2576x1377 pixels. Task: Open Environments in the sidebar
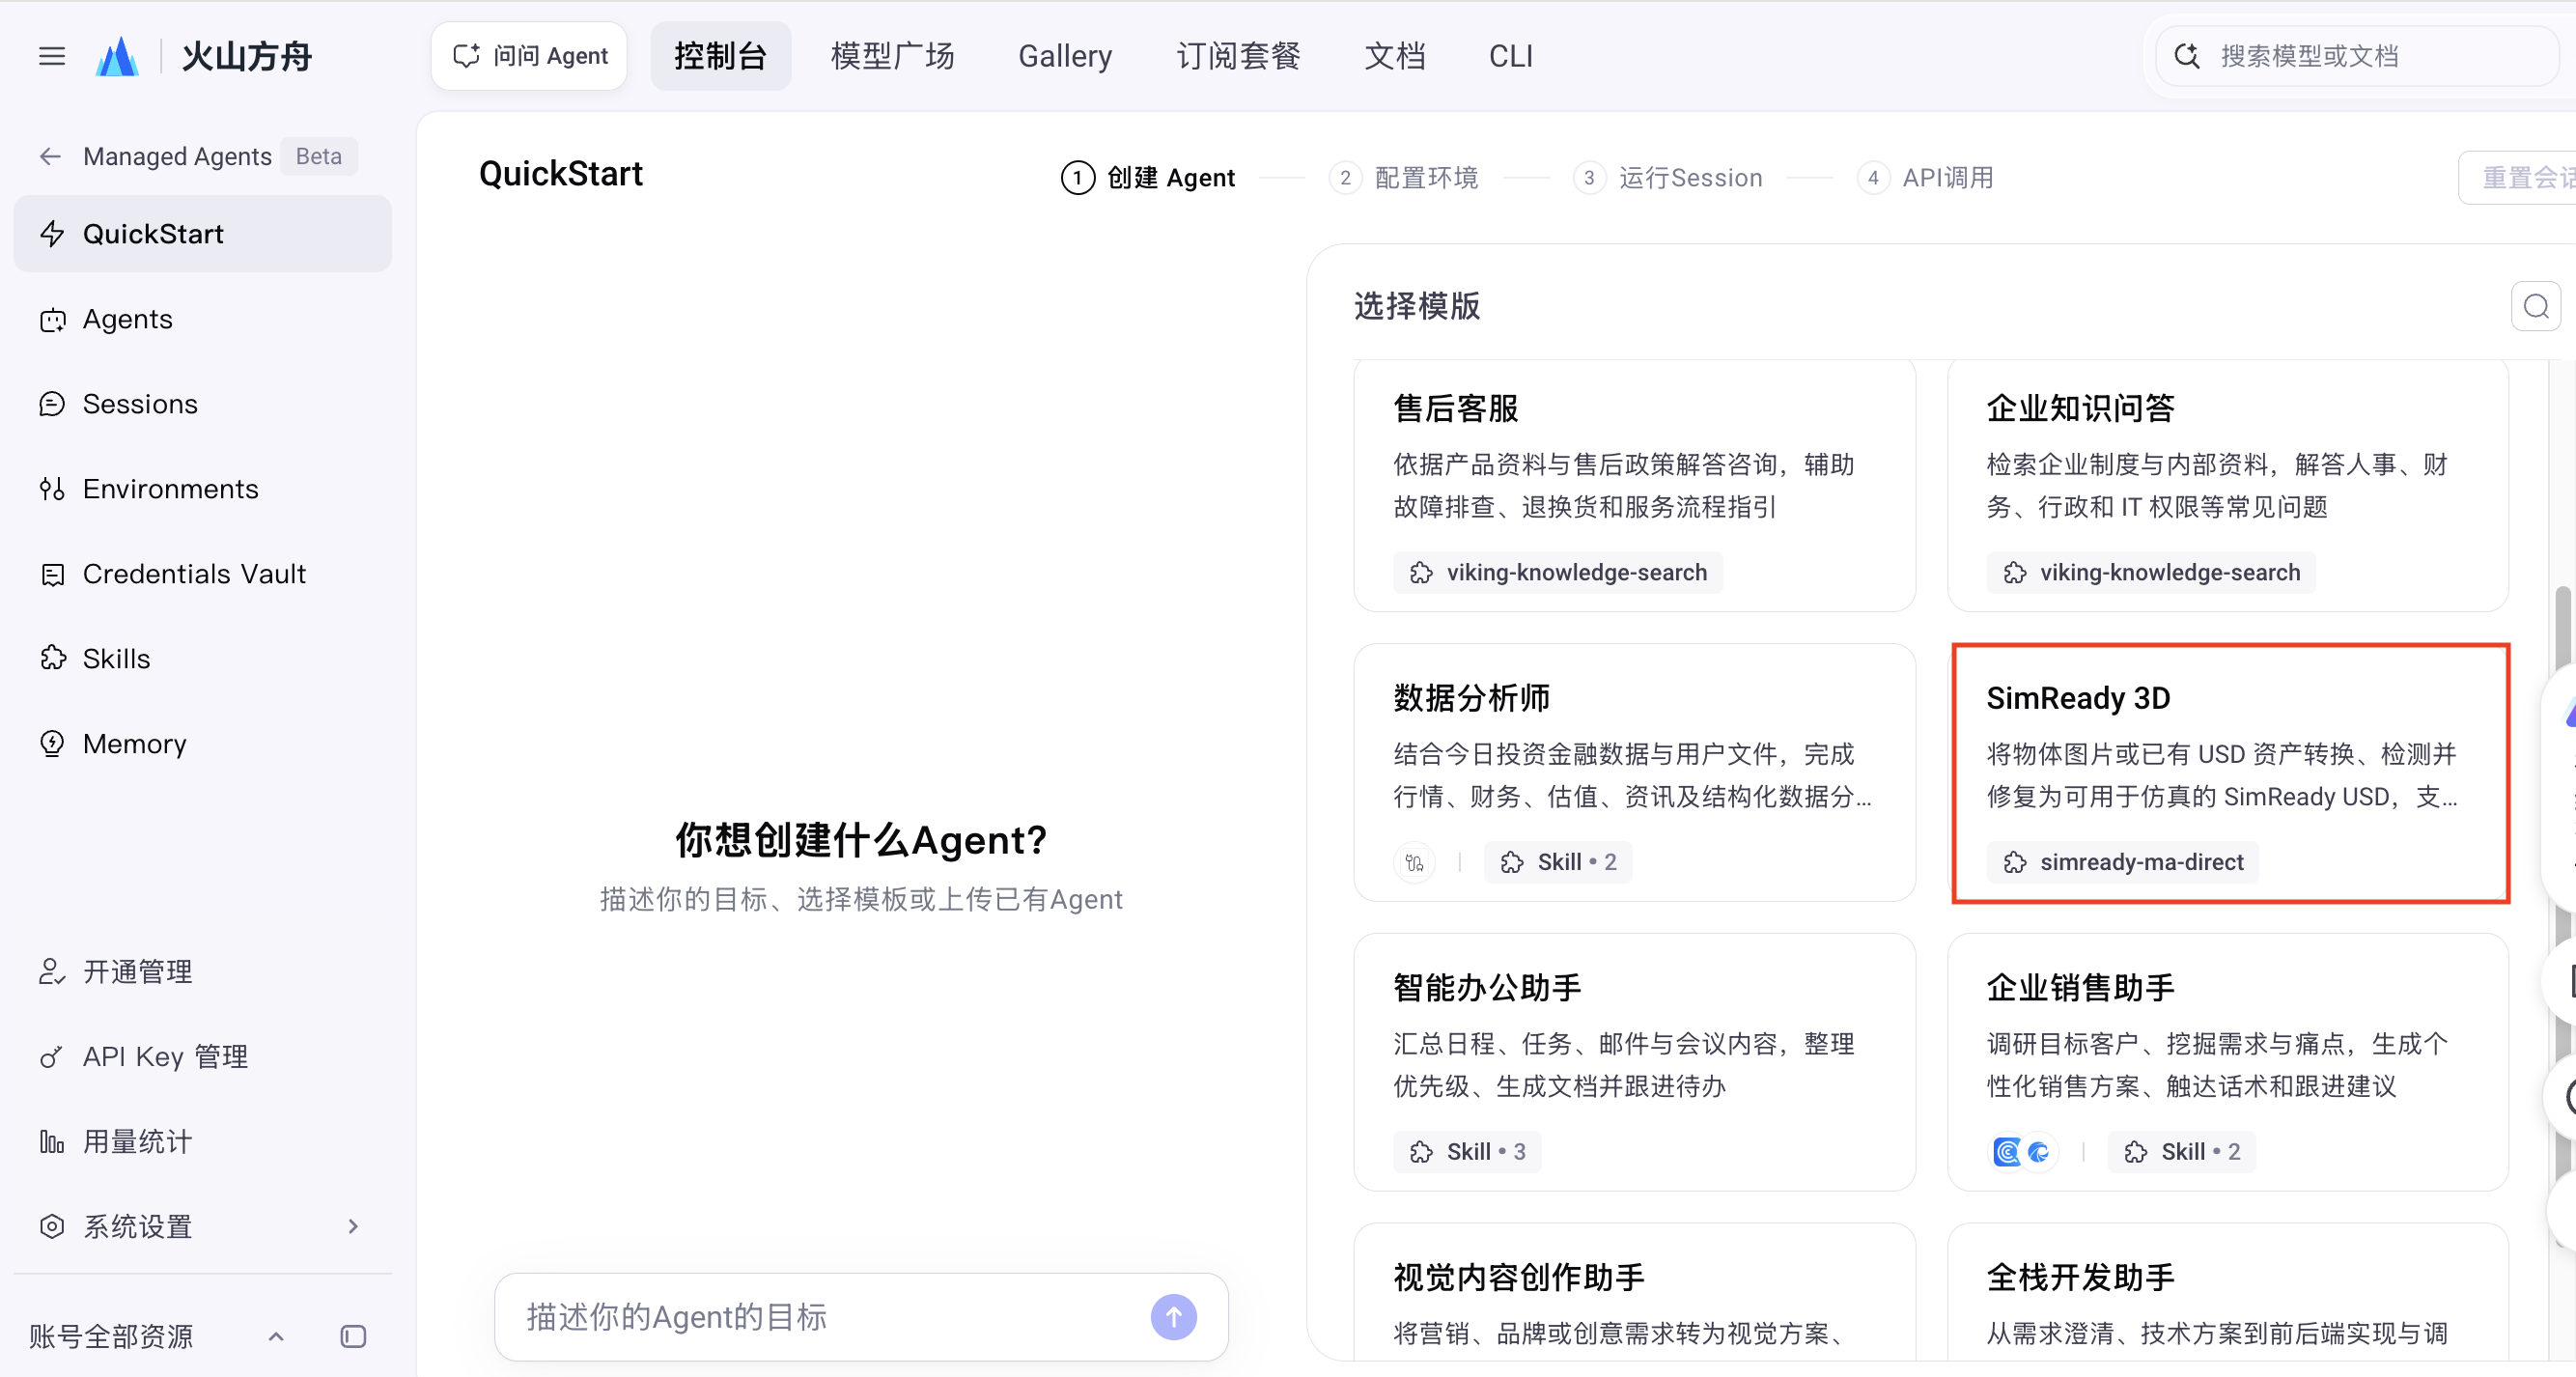point(202,489)
